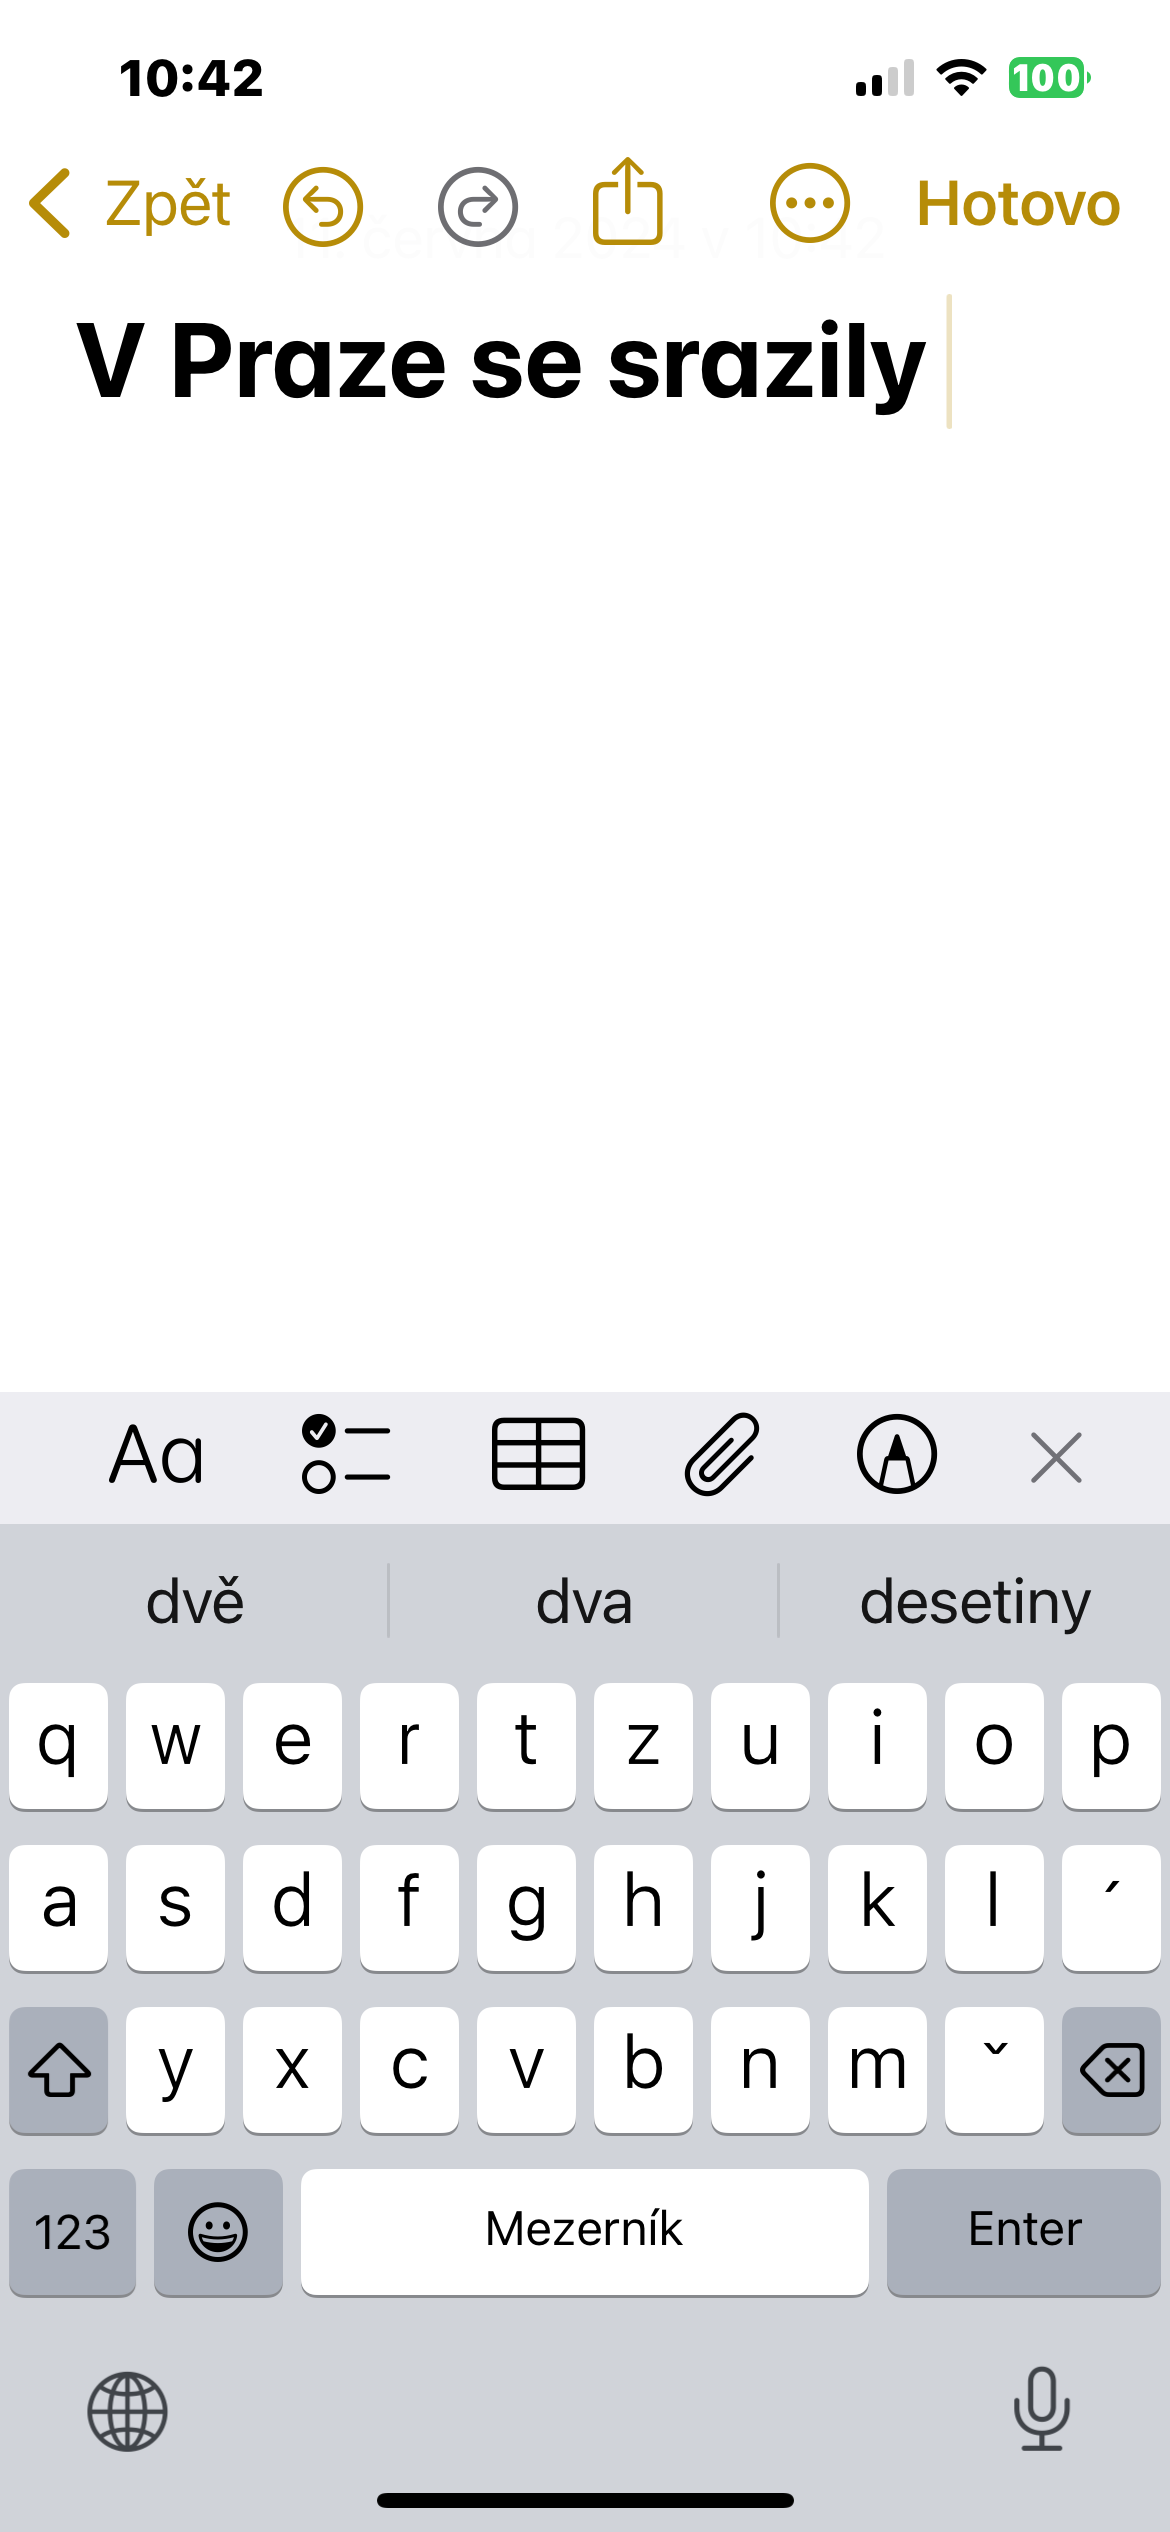This screenshot has width=1170, height=2532.
Task: Switch keyboard language with globe icon
Action: (127, 2411)
